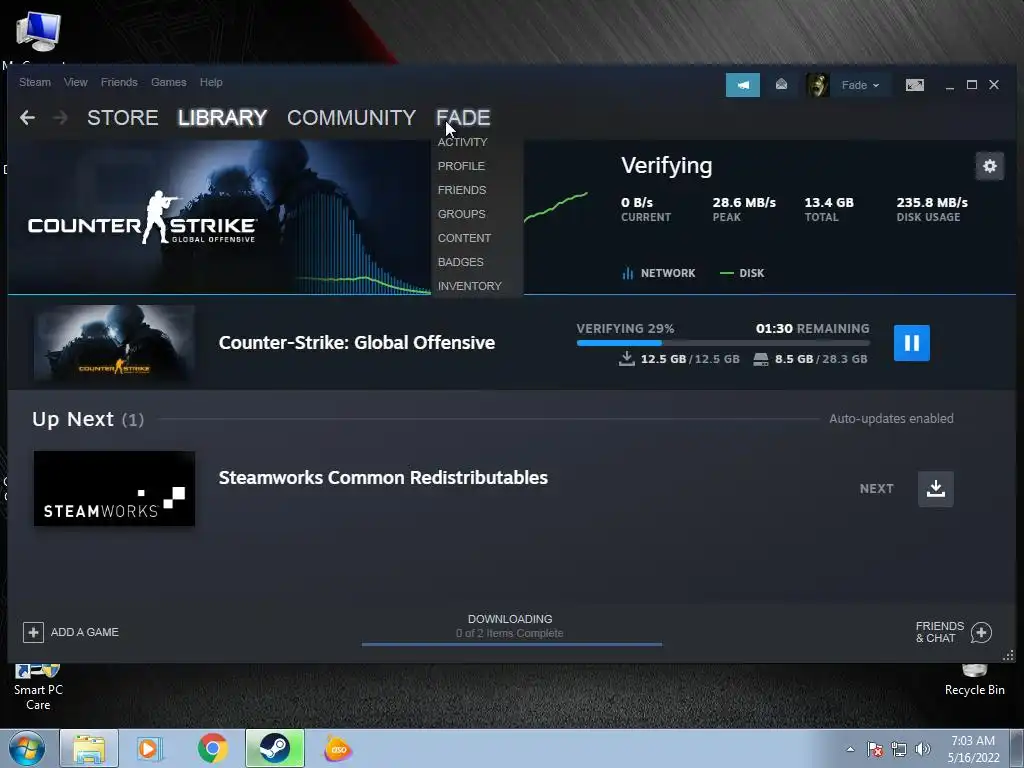Screen dimensions: 1024x768
Task: Open the Smart PC Care desktop icon
Action: click(38, 687)
